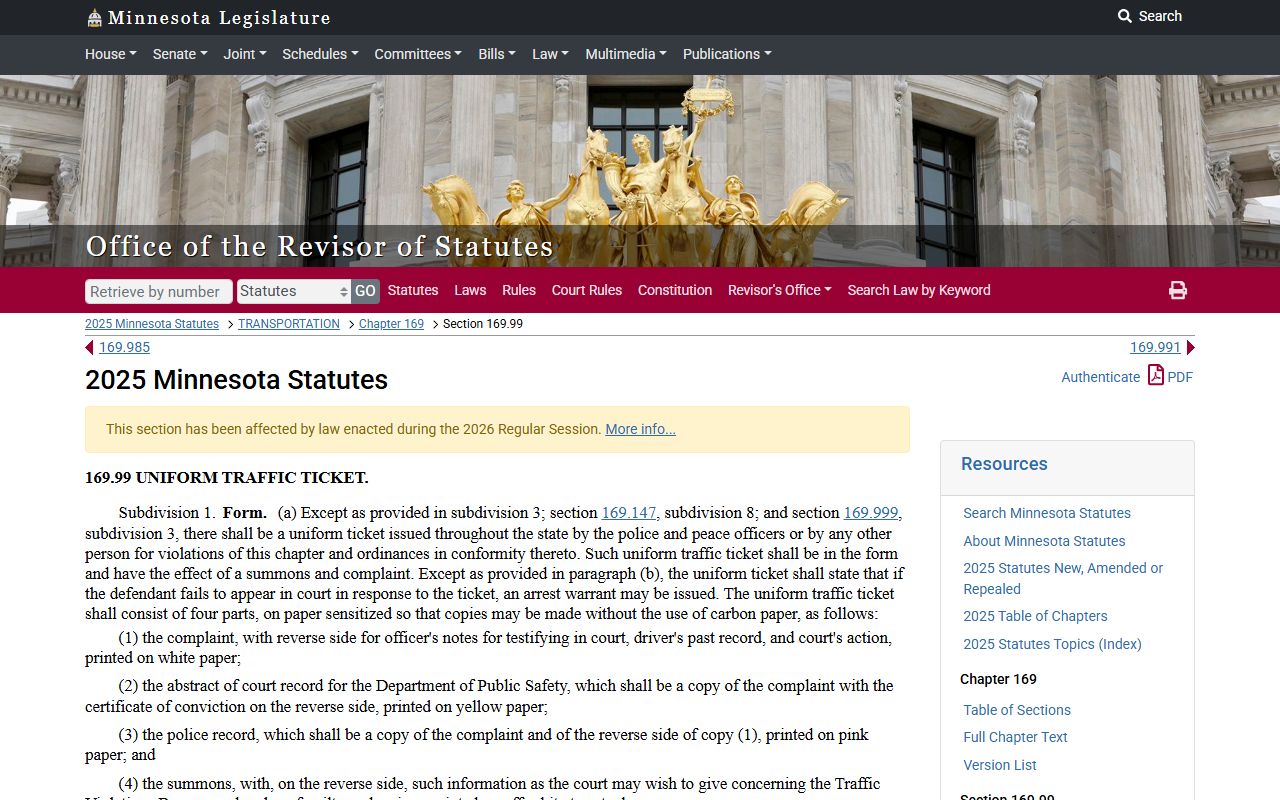Open Laws in the red navigation bar
Image resolution: width=1280 pixels, height=800 pixels.
[470, 290]
